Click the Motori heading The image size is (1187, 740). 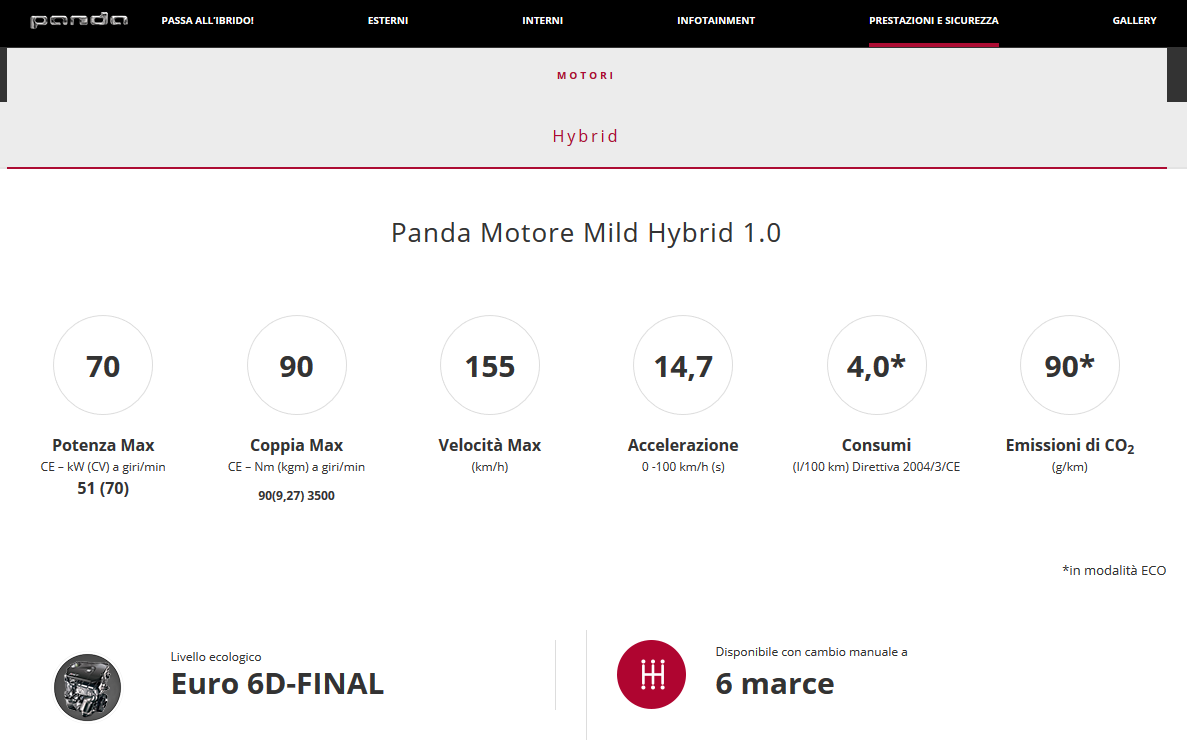(x=585, y=76)
